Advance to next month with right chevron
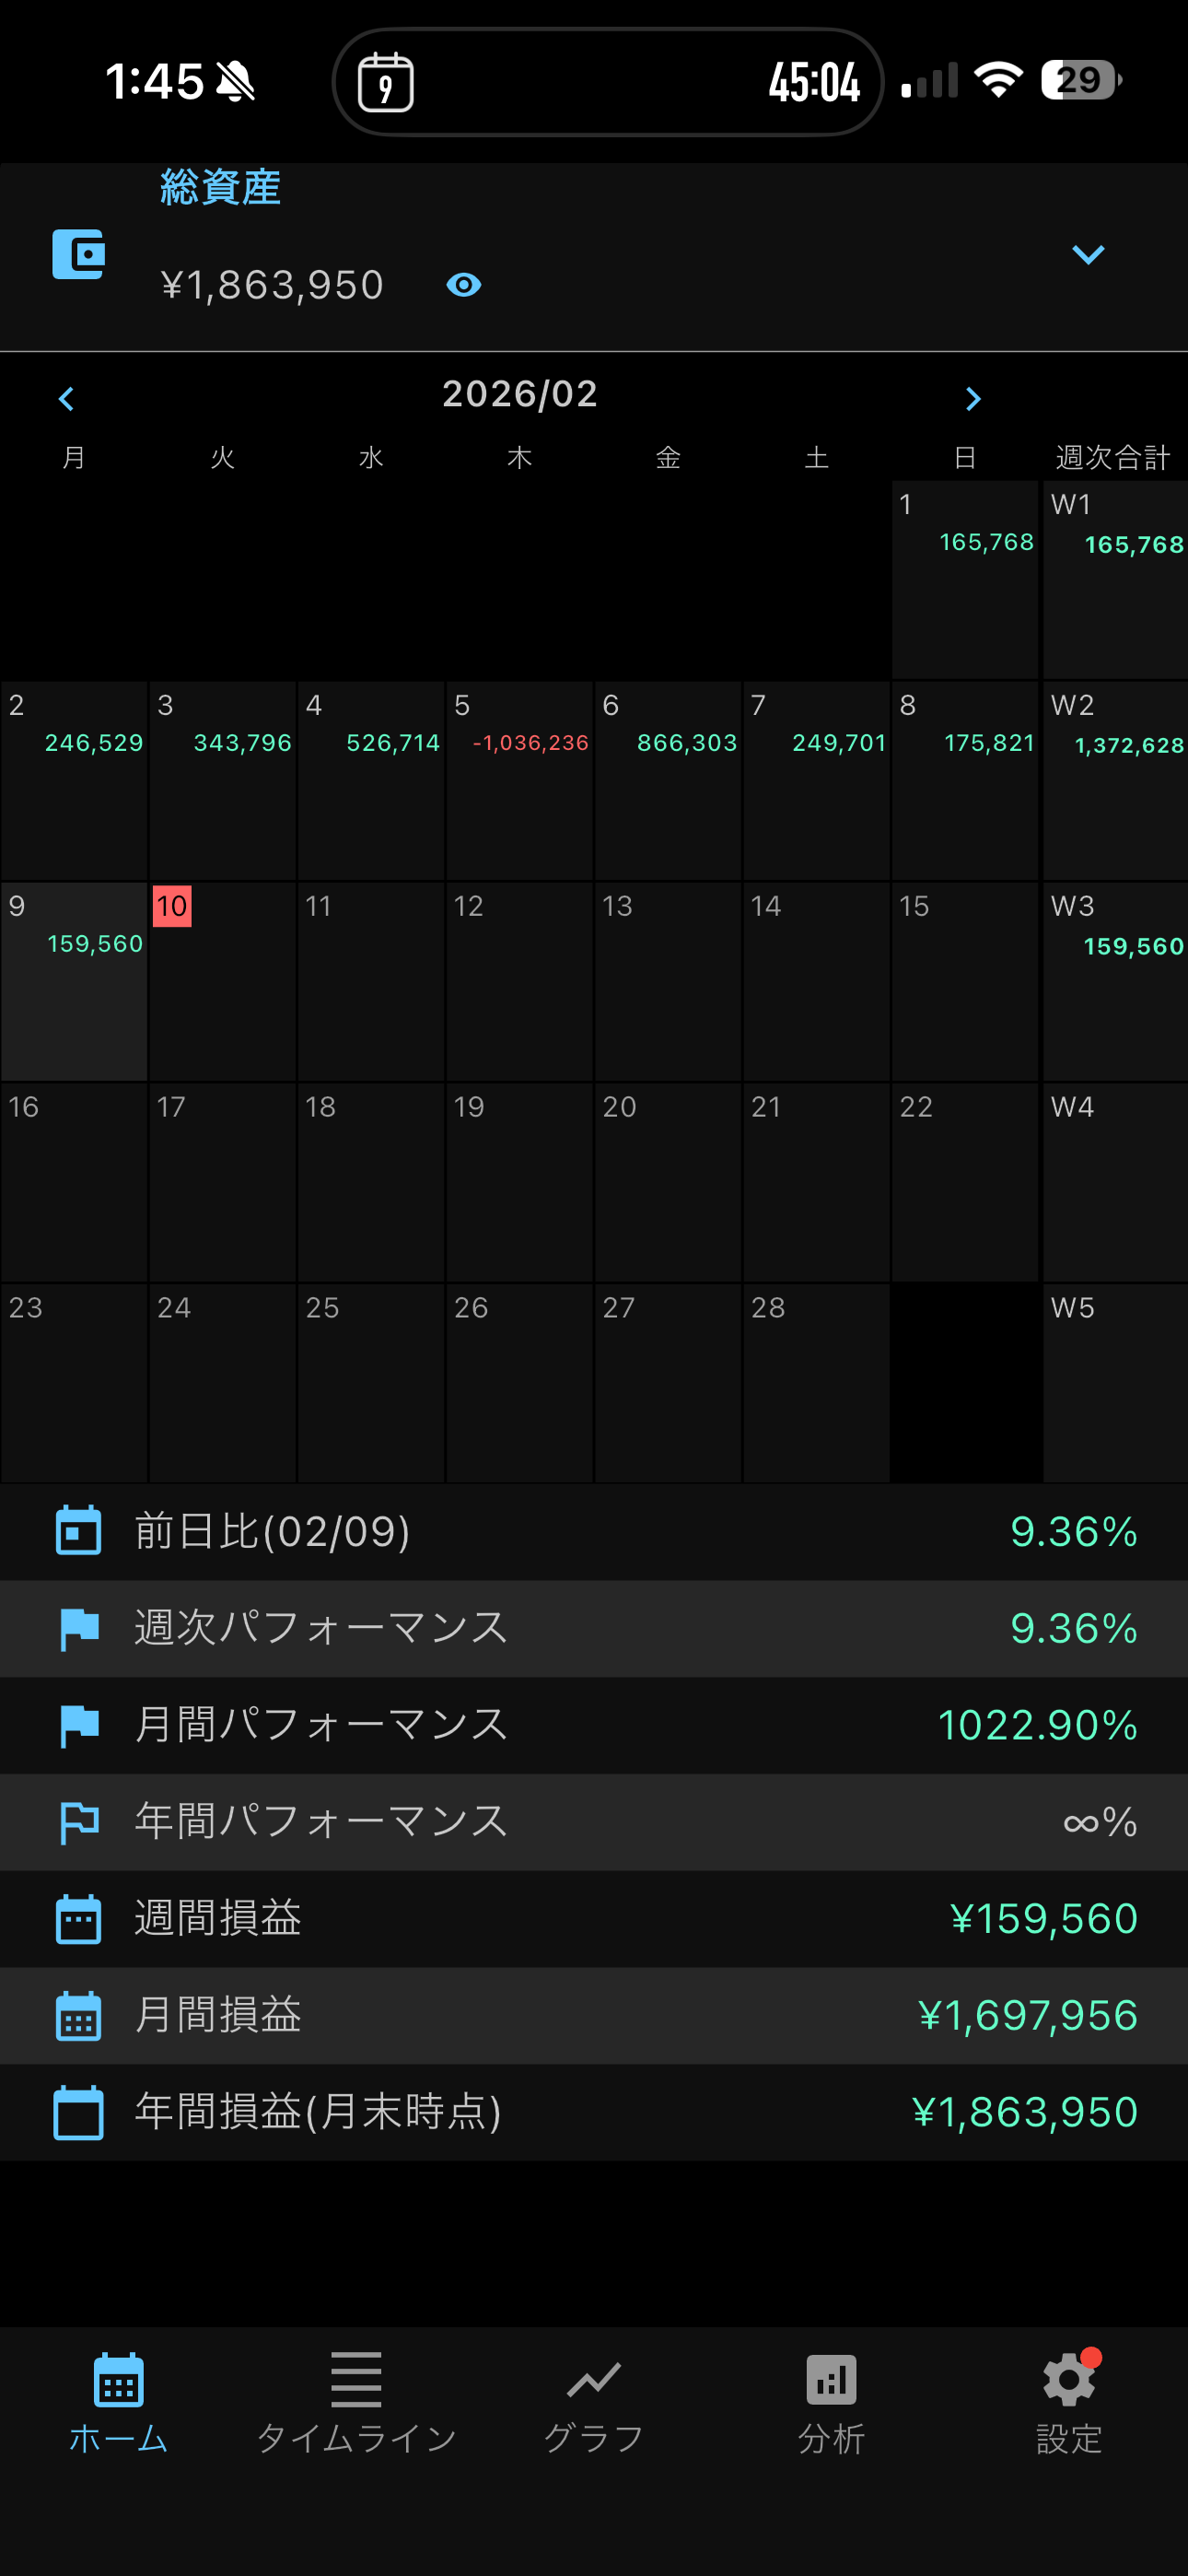1188x2576 pixels. pyautogui.click(x=972, y=399)
